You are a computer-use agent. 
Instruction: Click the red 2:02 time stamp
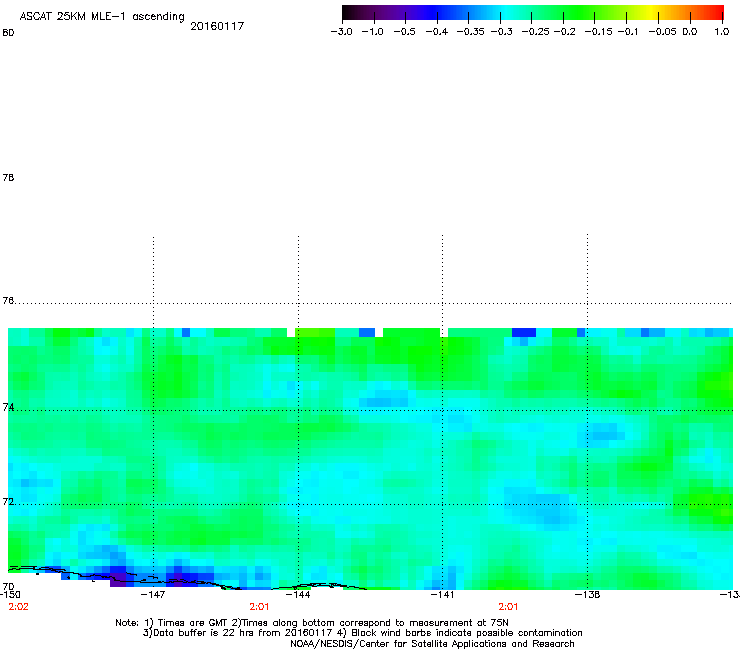[x=18, y=607]
